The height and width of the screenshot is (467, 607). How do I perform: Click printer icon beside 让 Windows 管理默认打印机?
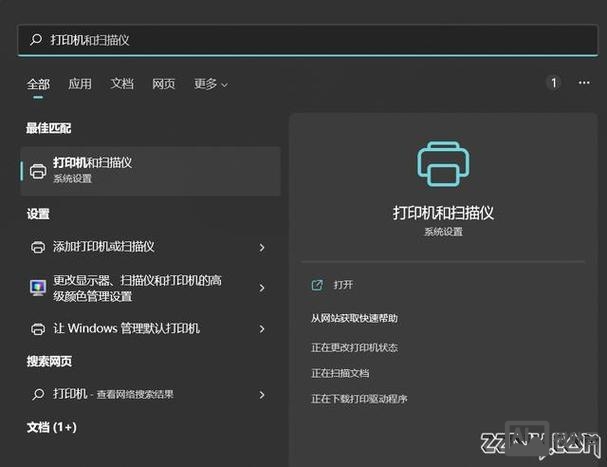pyautogui.click(x=38, y=329)
